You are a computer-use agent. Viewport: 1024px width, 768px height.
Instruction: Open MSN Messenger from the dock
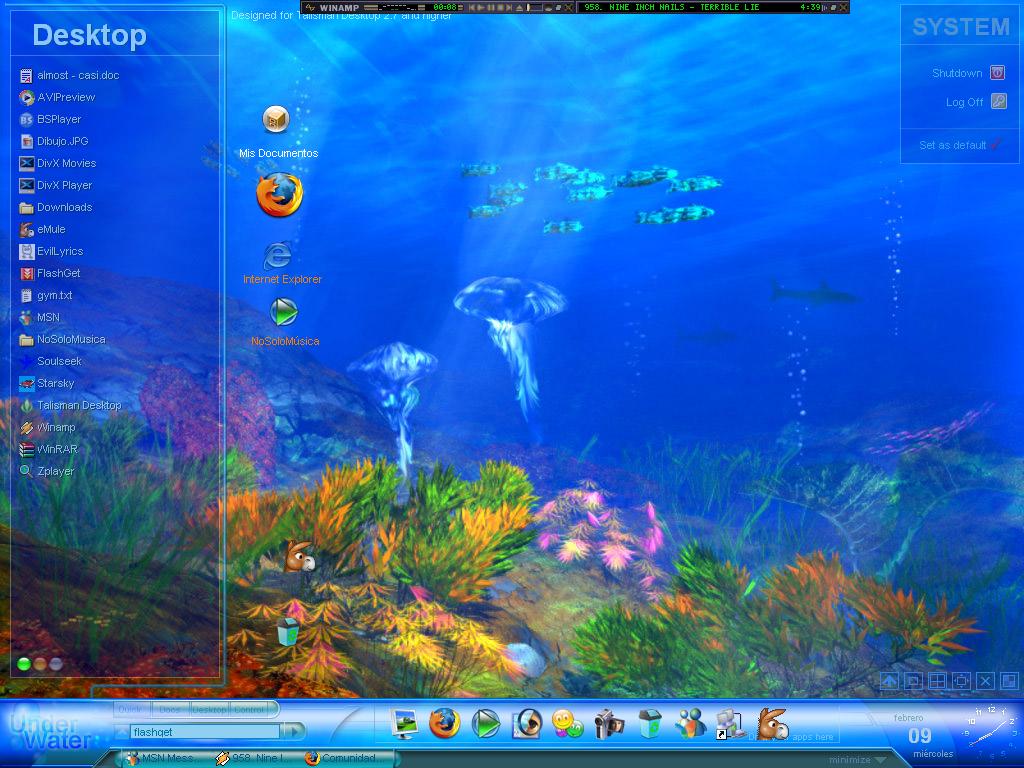[x=690, y=724]
